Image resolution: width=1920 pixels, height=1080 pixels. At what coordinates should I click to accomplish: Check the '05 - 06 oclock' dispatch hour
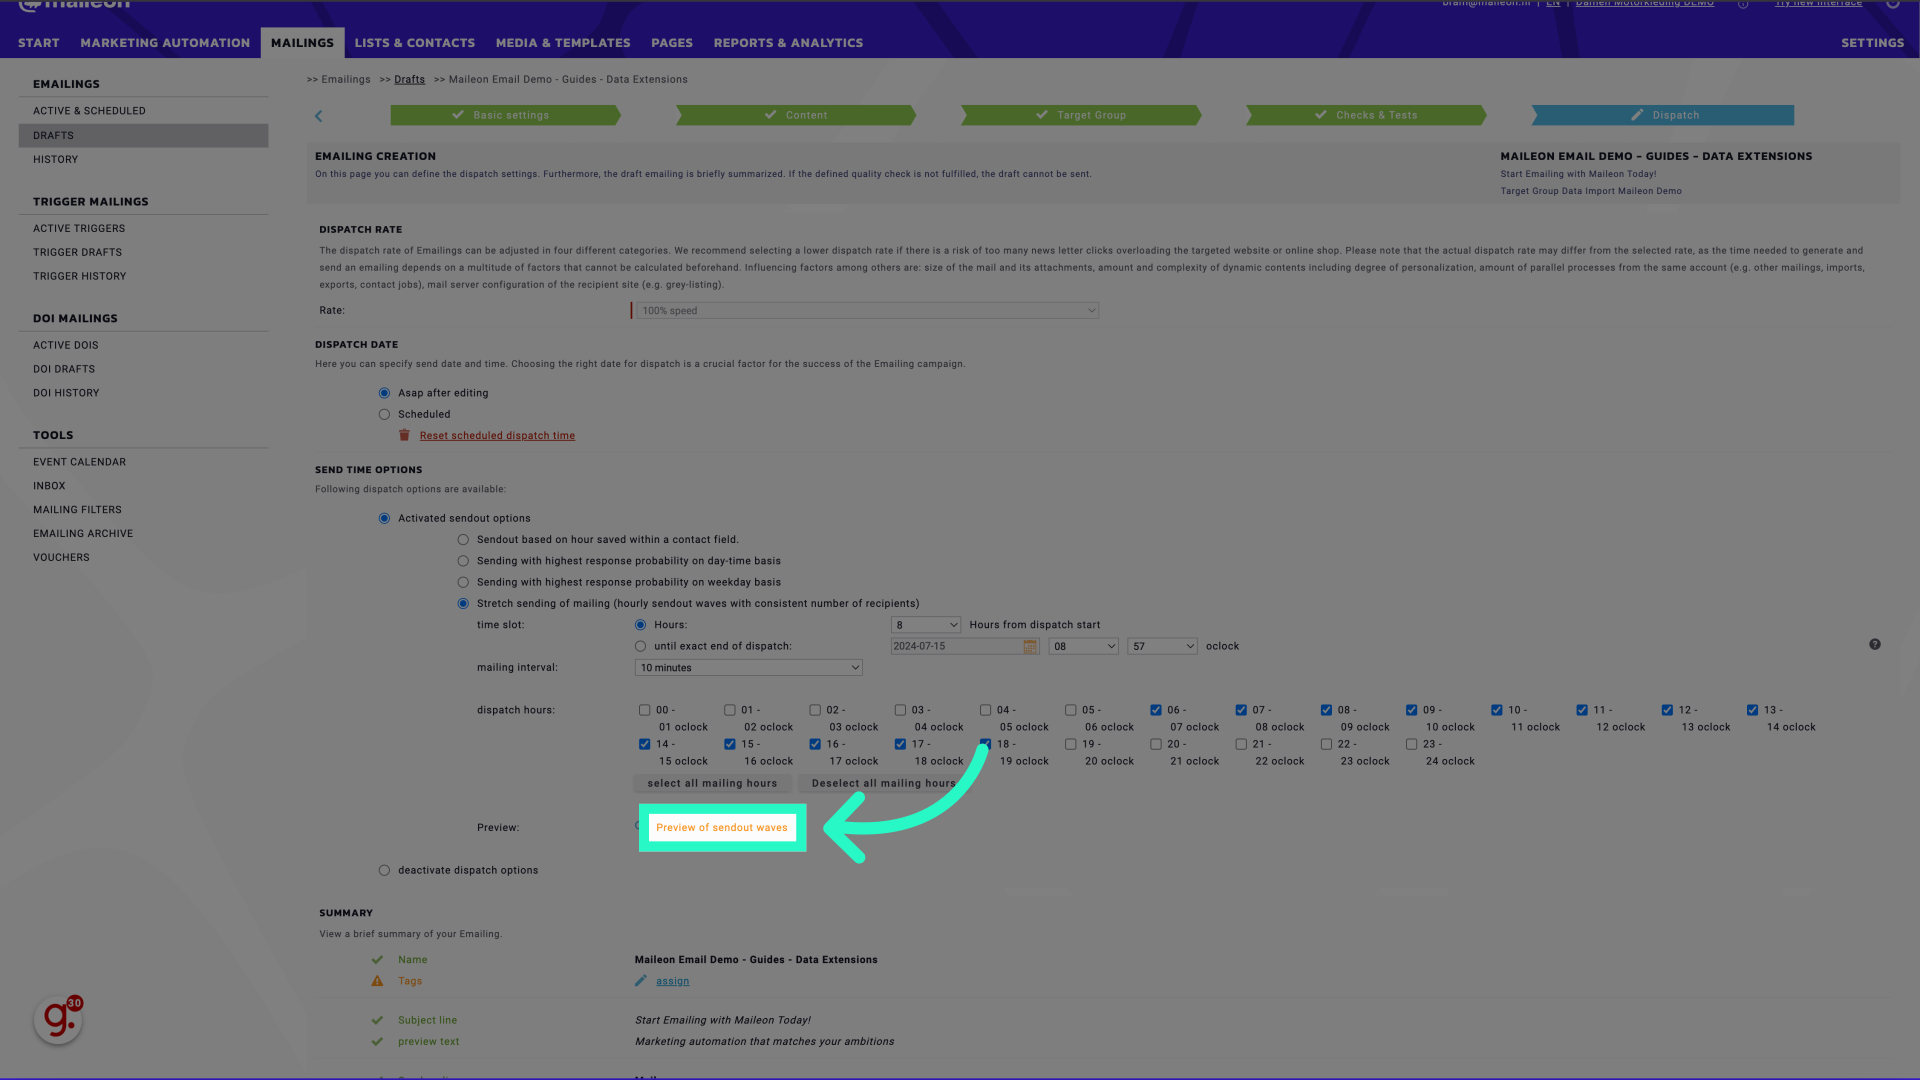click(x=1070, y=710)
